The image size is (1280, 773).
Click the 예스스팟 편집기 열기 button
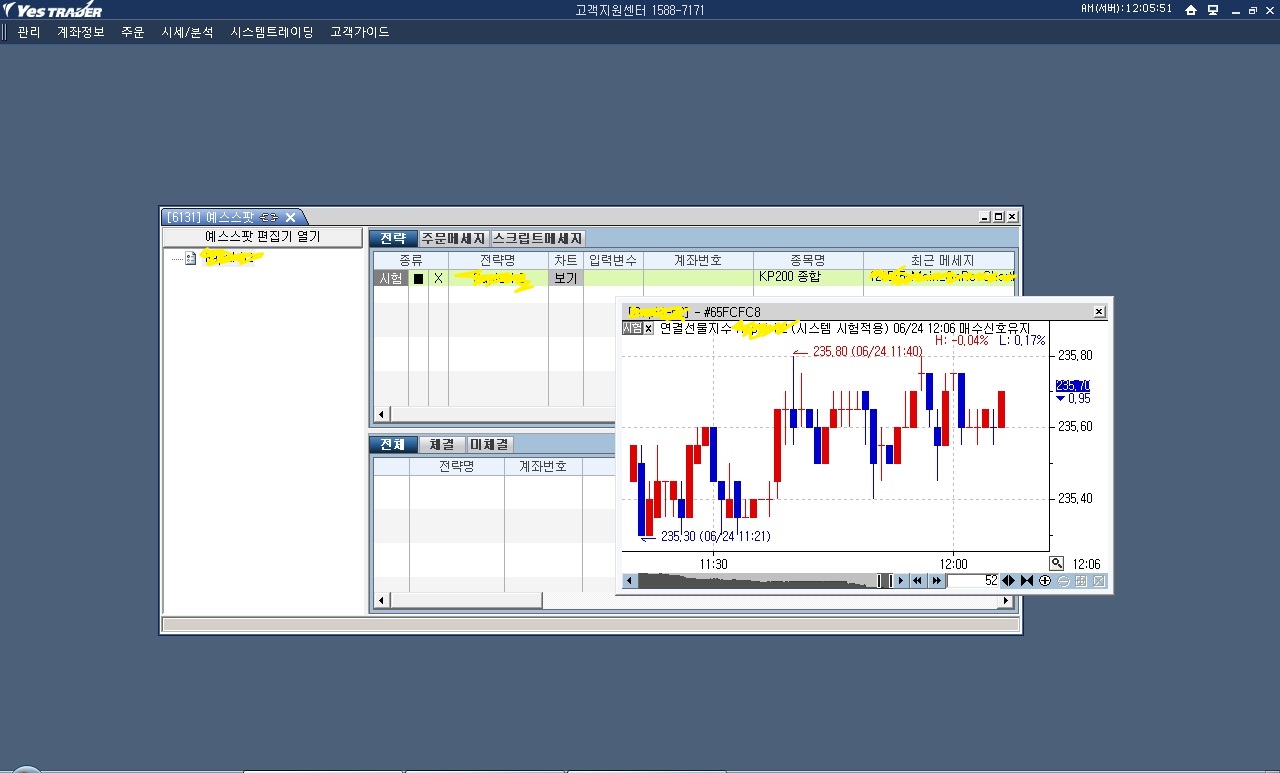(x=263, y=237)
